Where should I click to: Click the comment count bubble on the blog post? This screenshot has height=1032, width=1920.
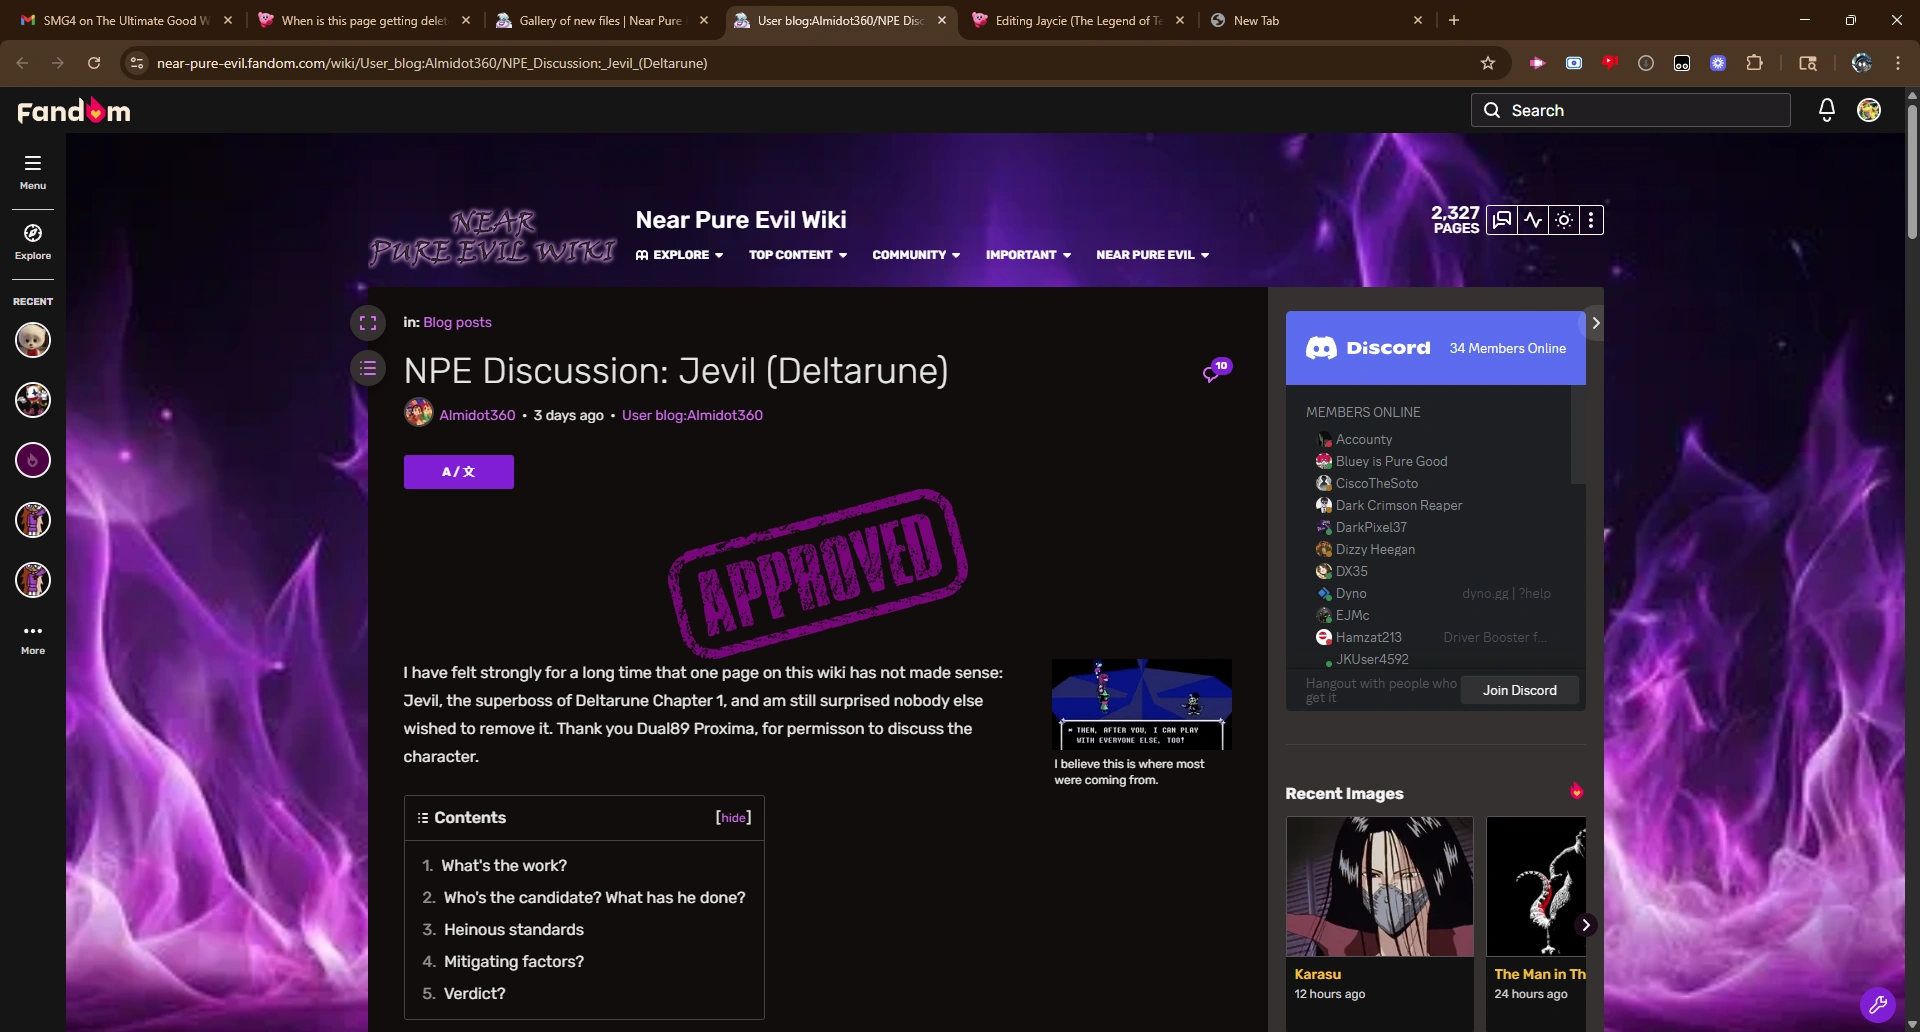1215,371
